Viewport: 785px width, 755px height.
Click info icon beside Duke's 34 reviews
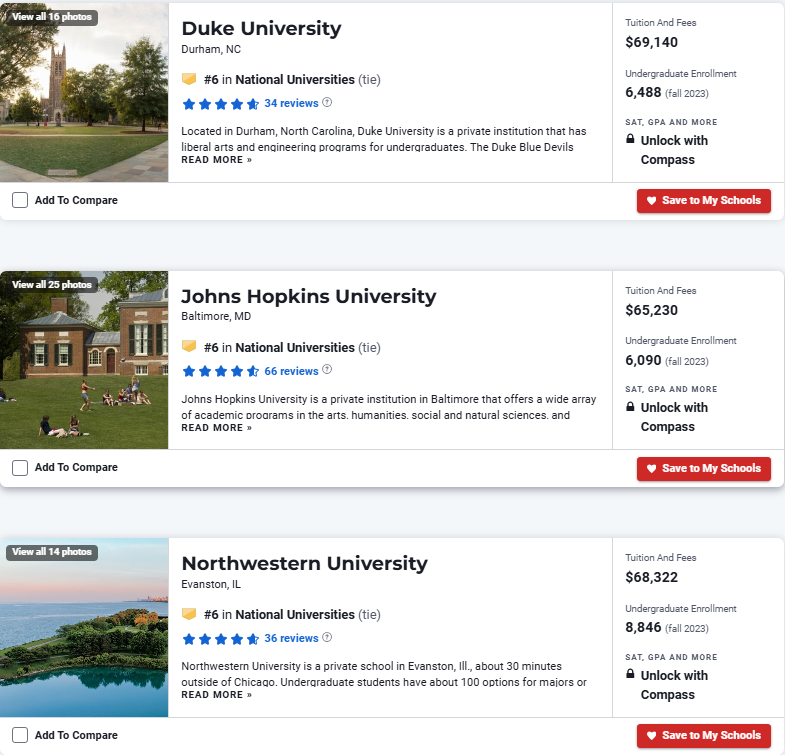[x=327, y=103]
